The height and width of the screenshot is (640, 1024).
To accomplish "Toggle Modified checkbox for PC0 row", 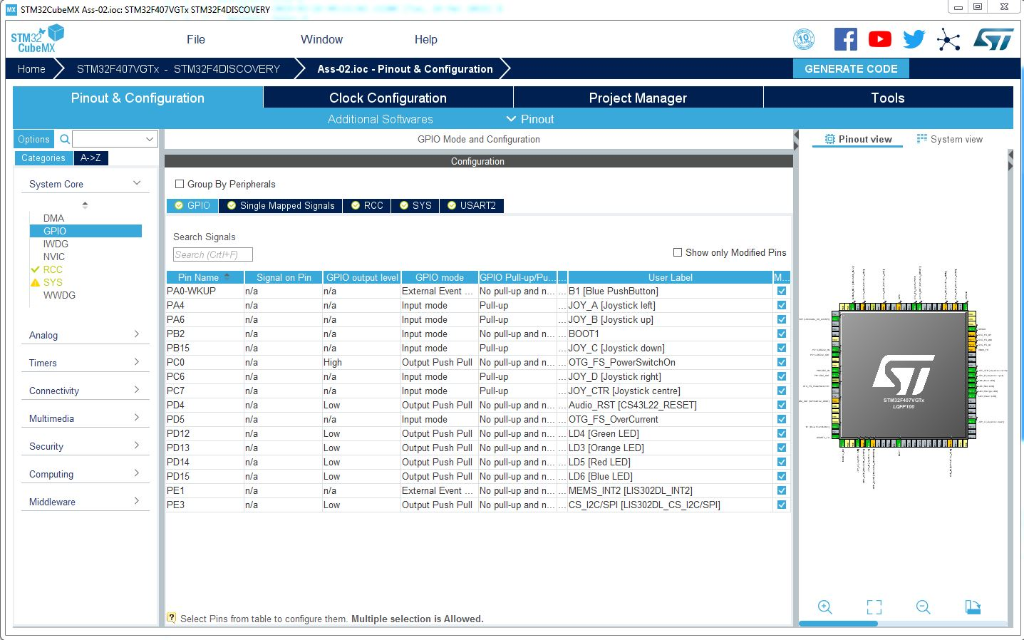I will click(x=782, y=362).
